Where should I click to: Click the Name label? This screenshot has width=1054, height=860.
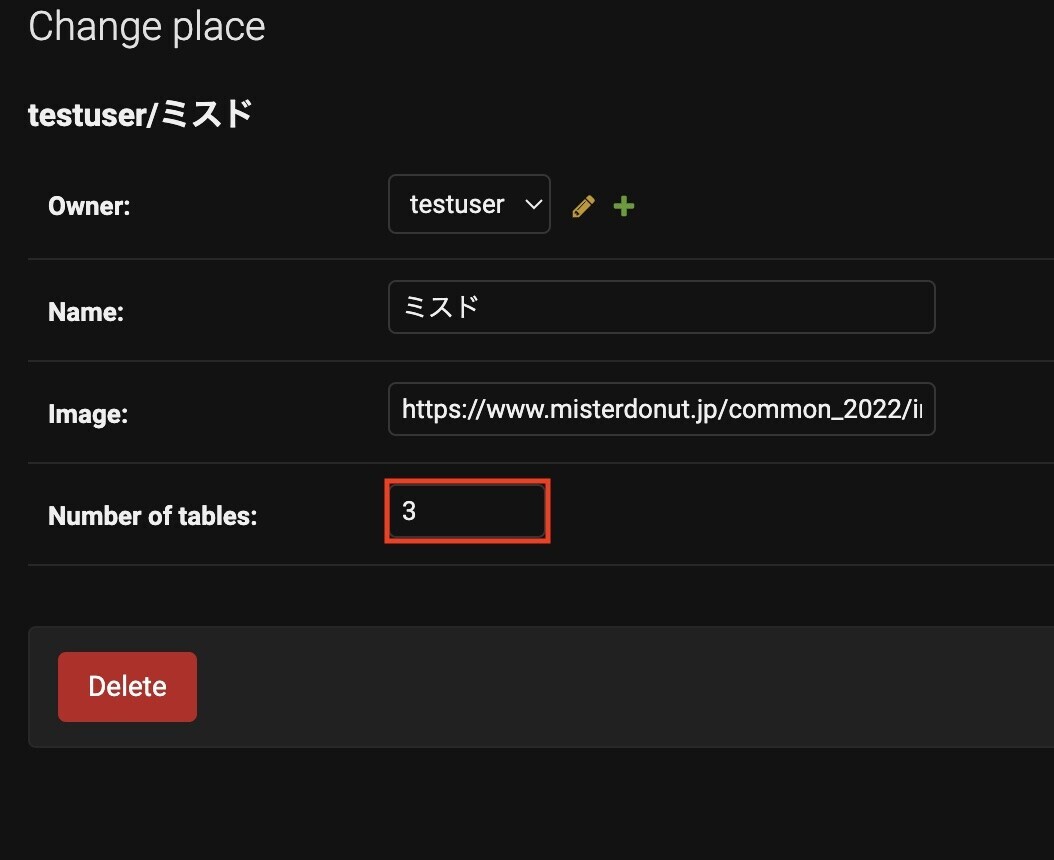(86, 312)
